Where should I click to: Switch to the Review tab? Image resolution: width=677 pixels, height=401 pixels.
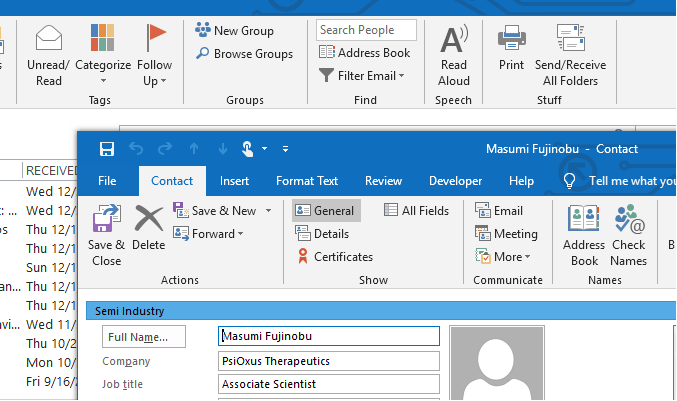pyautogui.click(x=383, y=181)
